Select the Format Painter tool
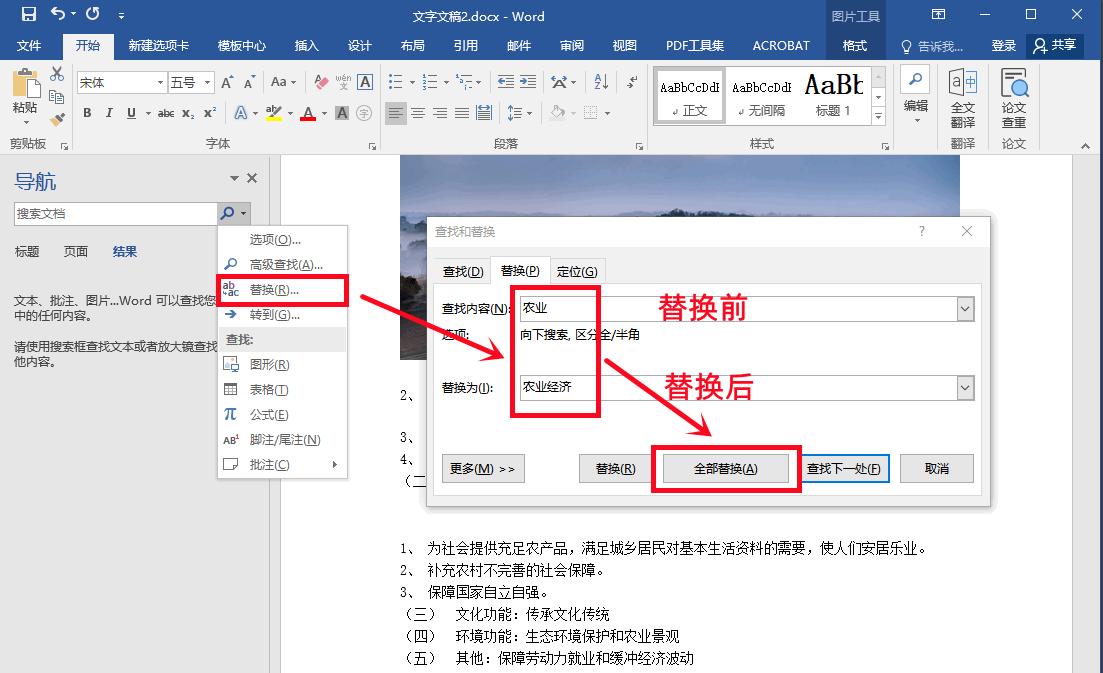 tap(58, 120)
